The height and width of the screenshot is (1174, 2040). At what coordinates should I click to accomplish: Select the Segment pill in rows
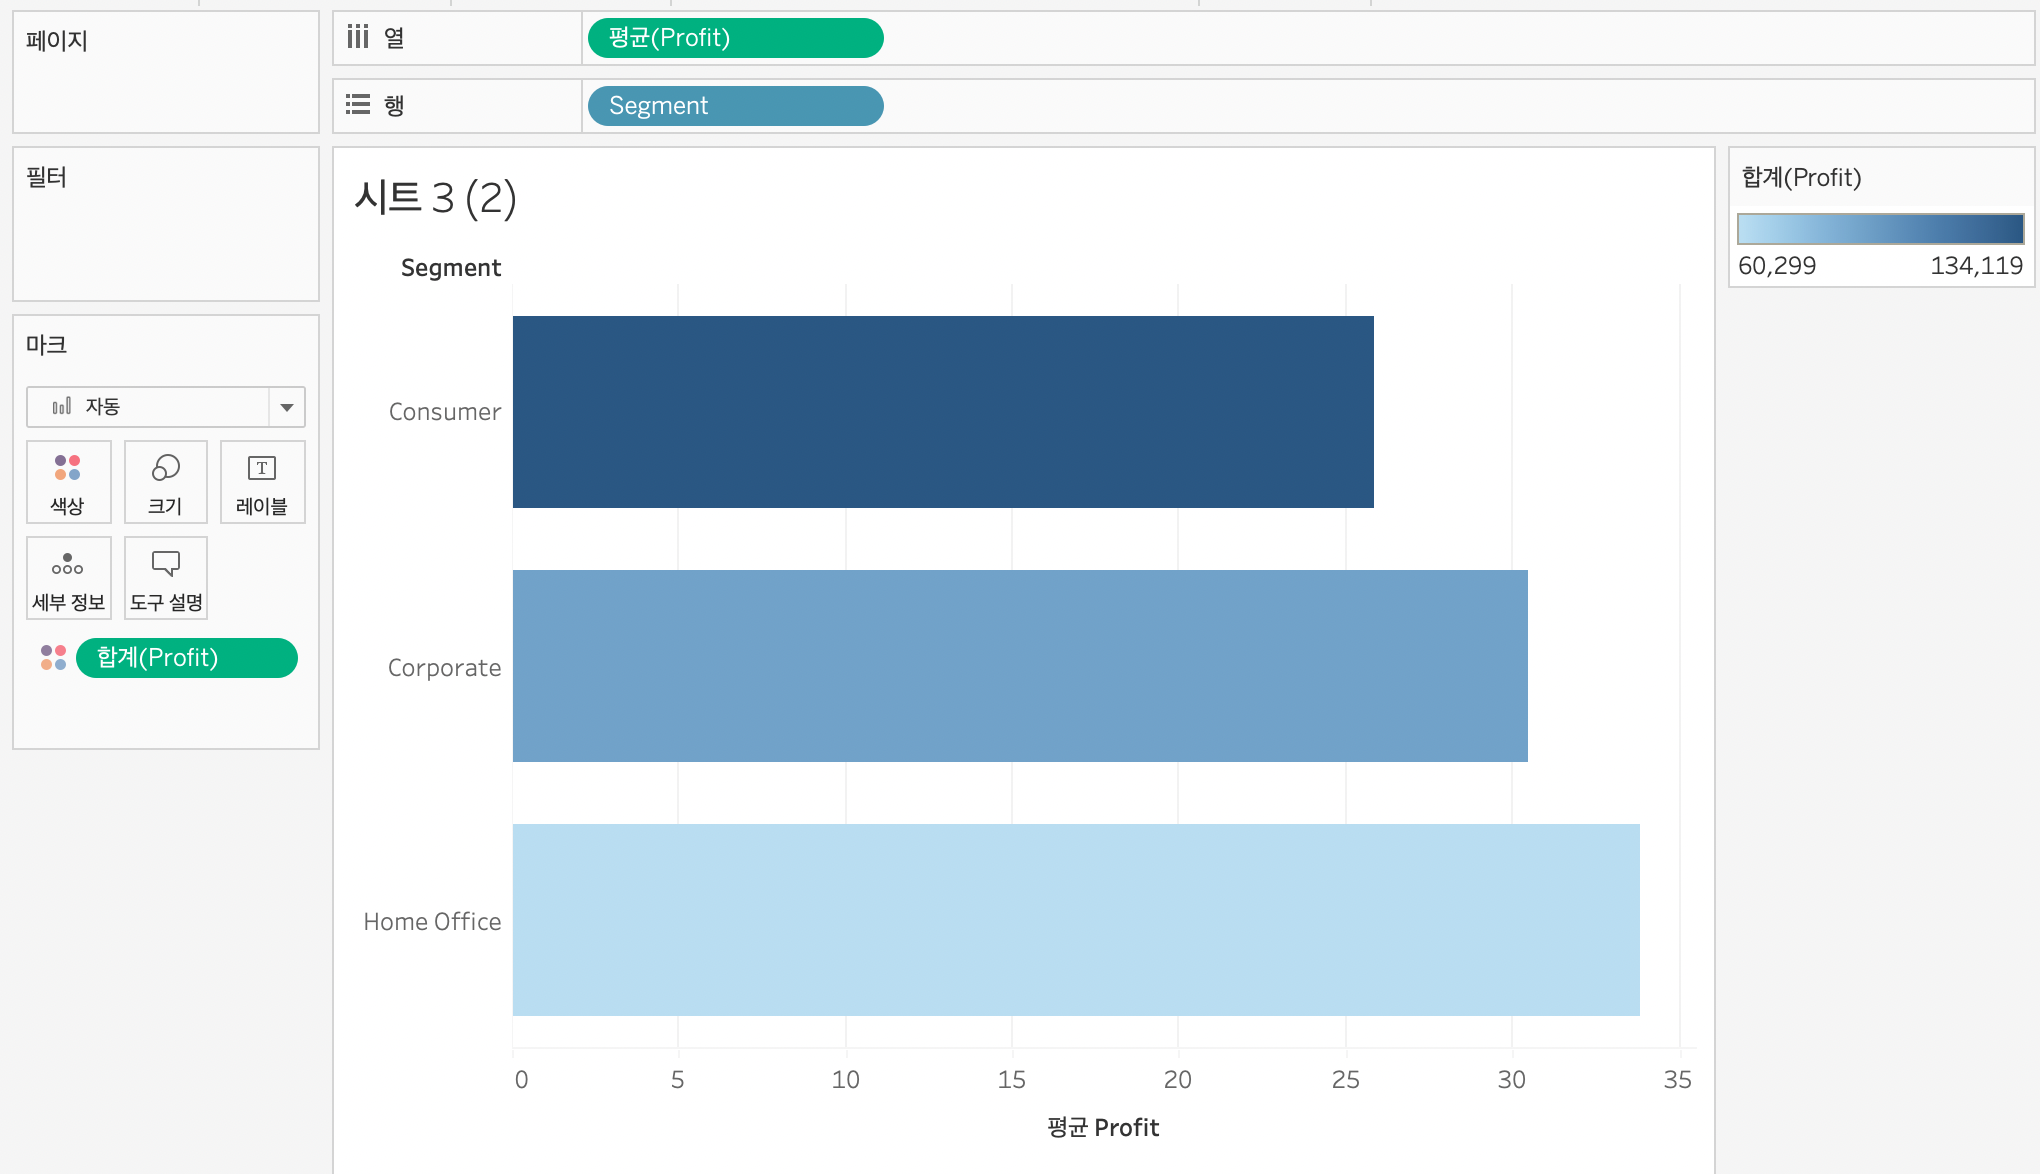click(735, 106)
